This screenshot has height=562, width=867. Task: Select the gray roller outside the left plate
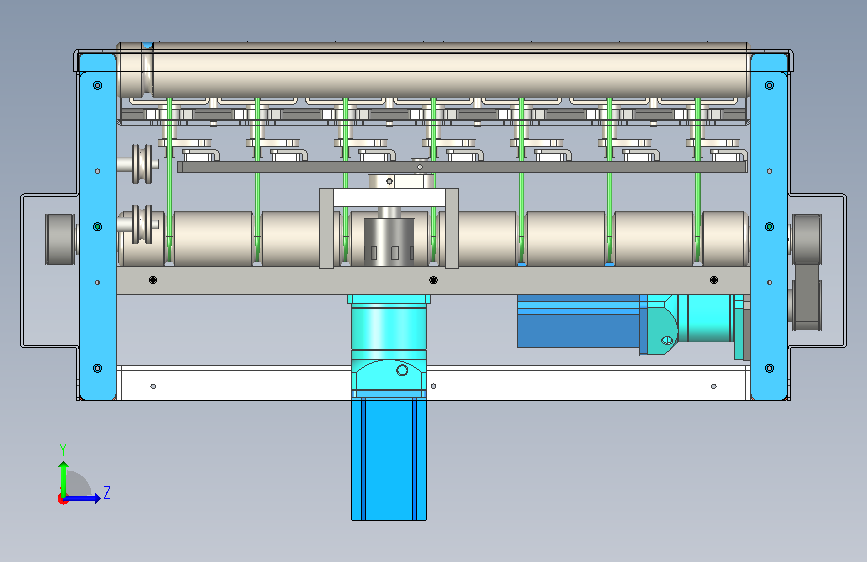60,240
